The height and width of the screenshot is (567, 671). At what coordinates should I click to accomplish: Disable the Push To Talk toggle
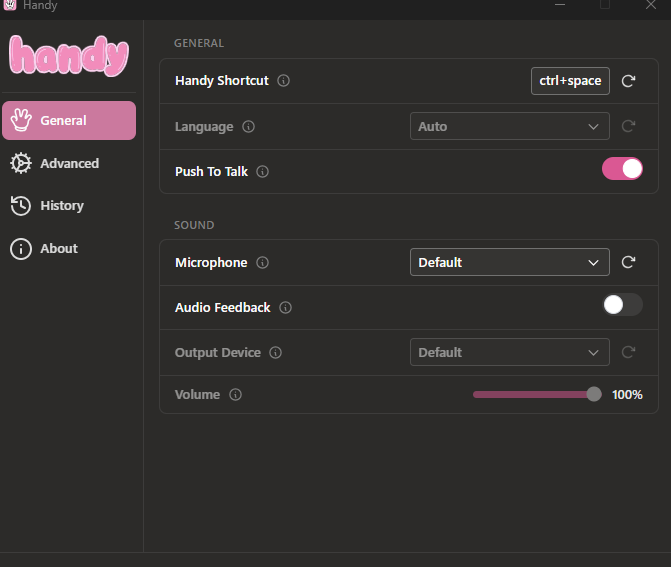[622, 169]
